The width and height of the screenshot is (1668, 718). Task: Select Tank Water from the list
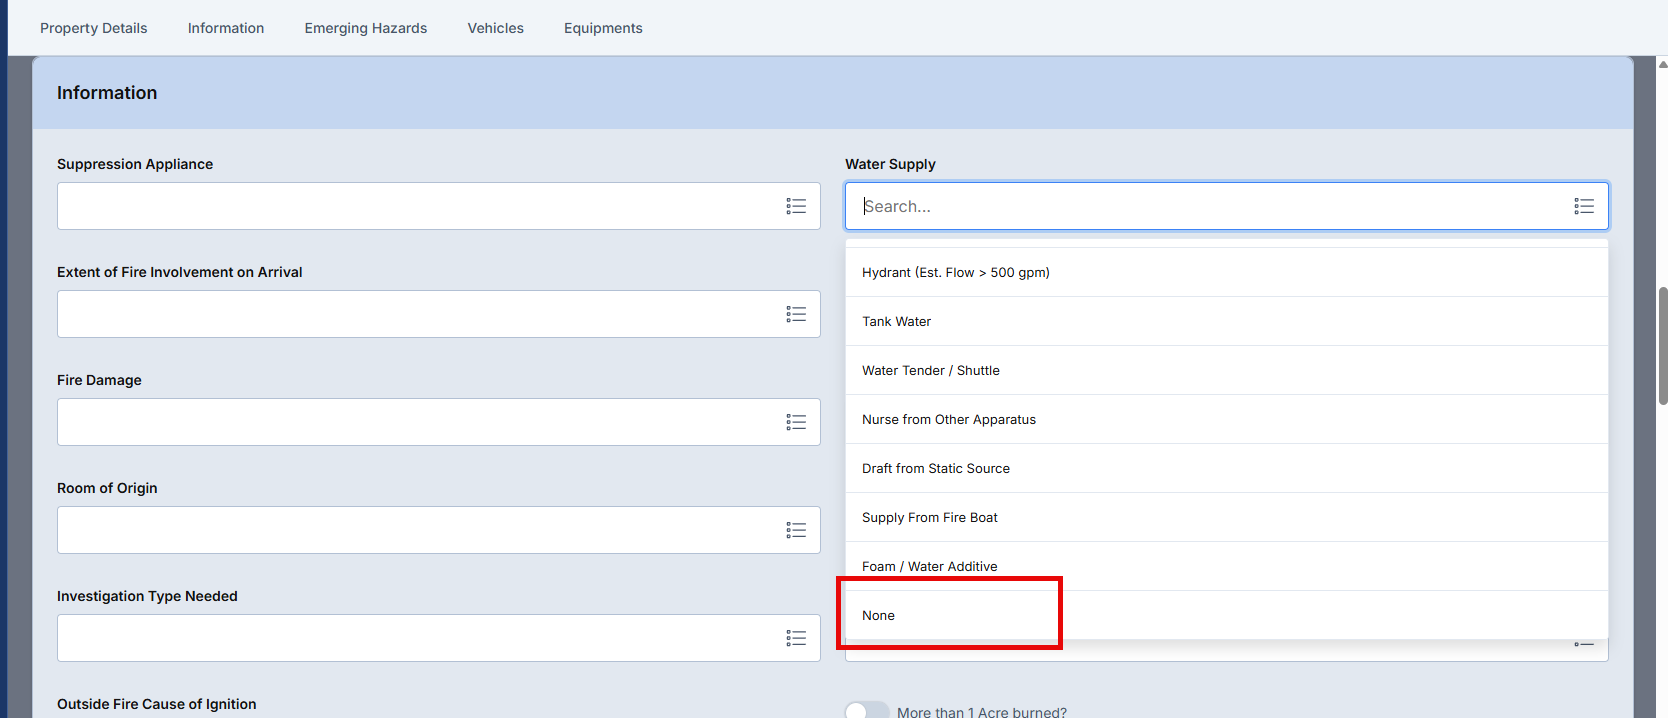point(896,321)
